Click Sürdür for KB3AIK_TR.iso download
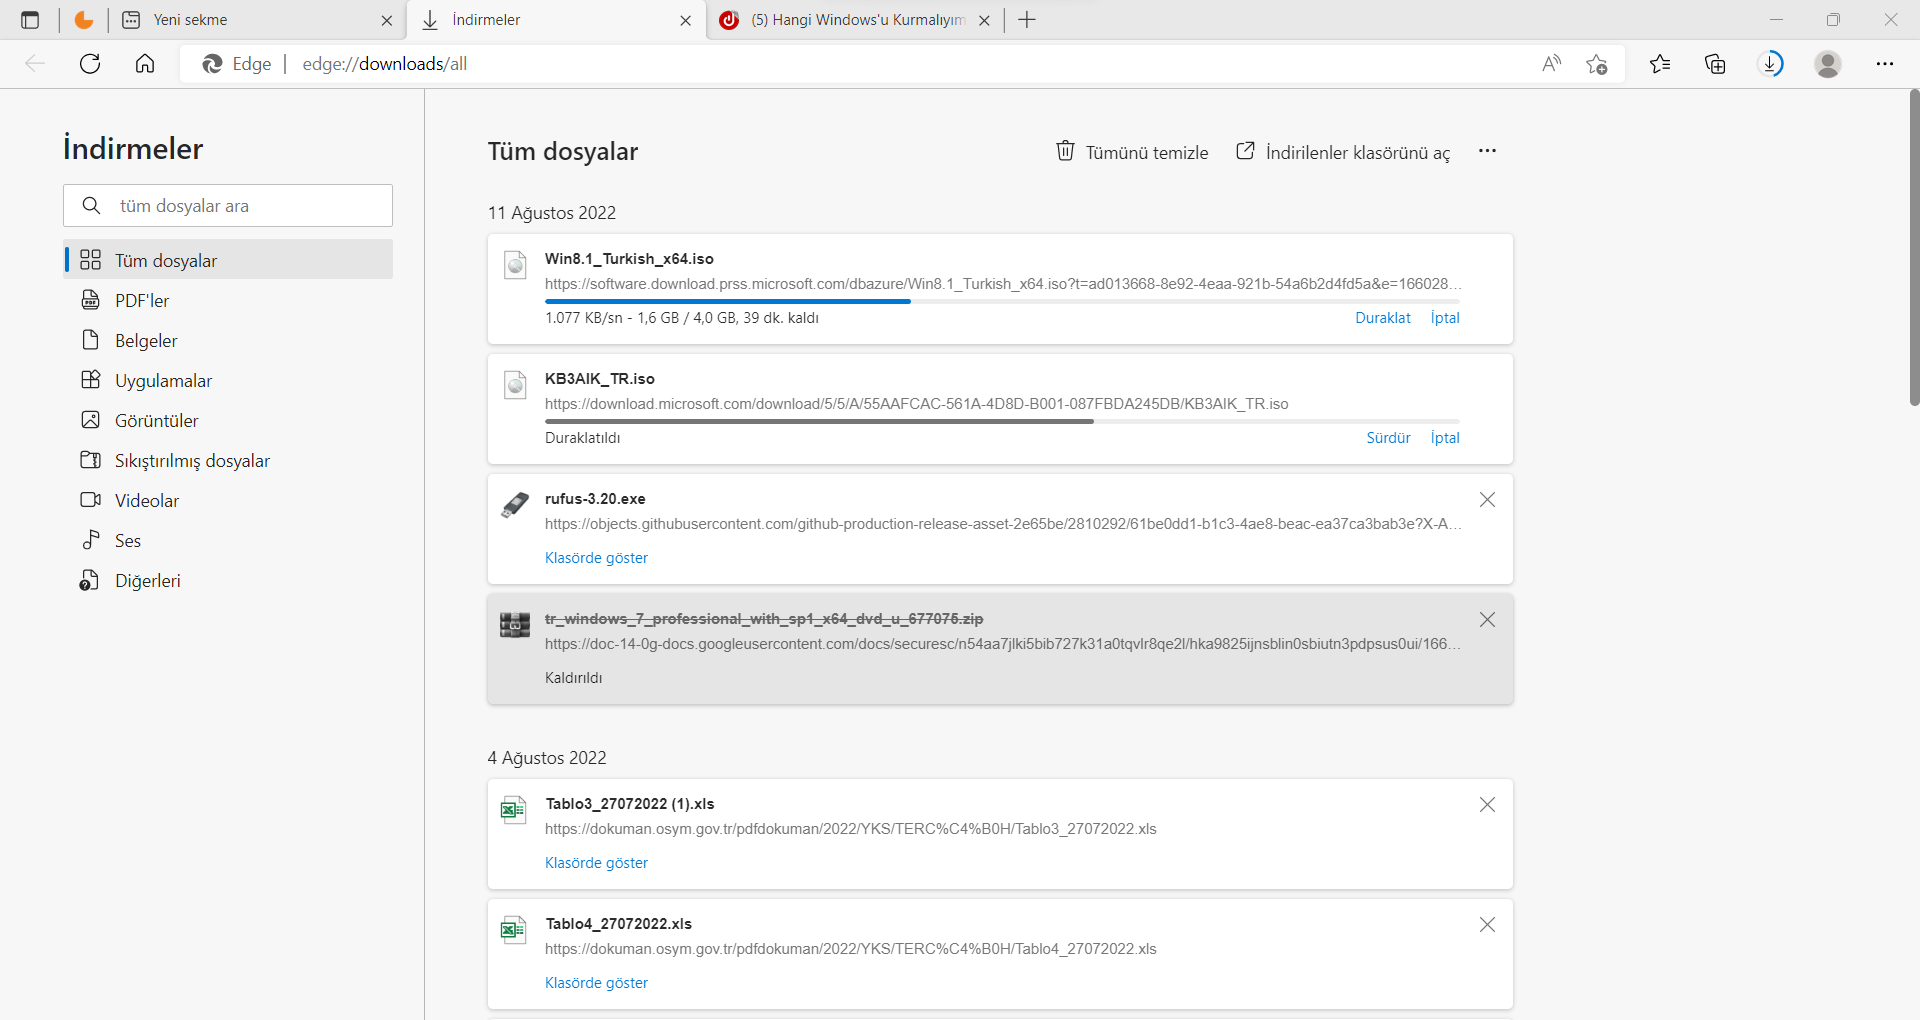Screen dimensions: 1920x1020 pyautogui.click(x=1388, y=438)
